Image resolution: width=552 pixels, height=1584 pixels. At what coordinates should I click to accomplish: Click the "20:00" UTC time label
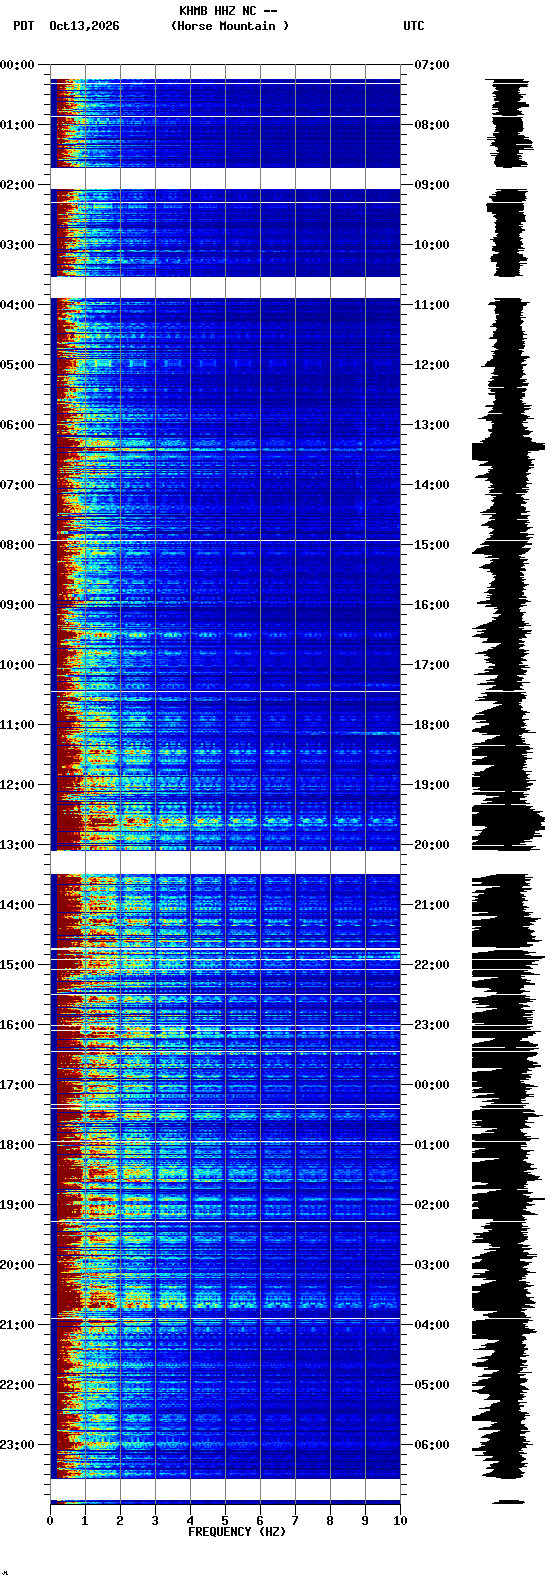432,845
